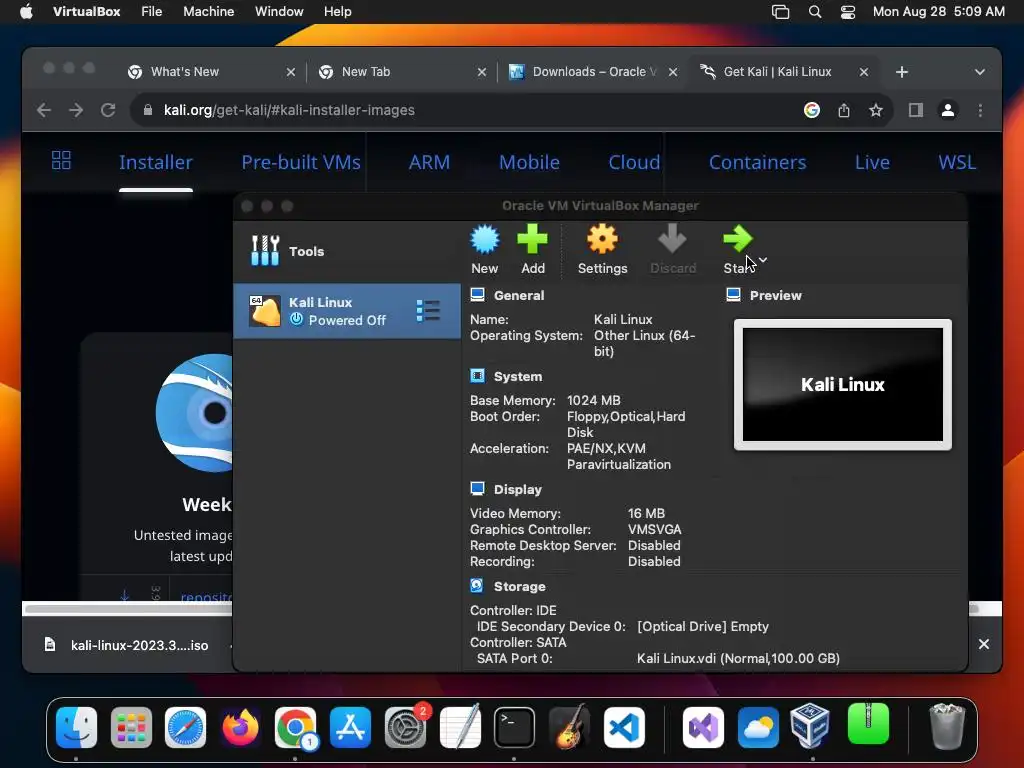The height and width of the screenshot is (768, 1024).
Task: Open Control Center in menu bar
Action: 848,12
